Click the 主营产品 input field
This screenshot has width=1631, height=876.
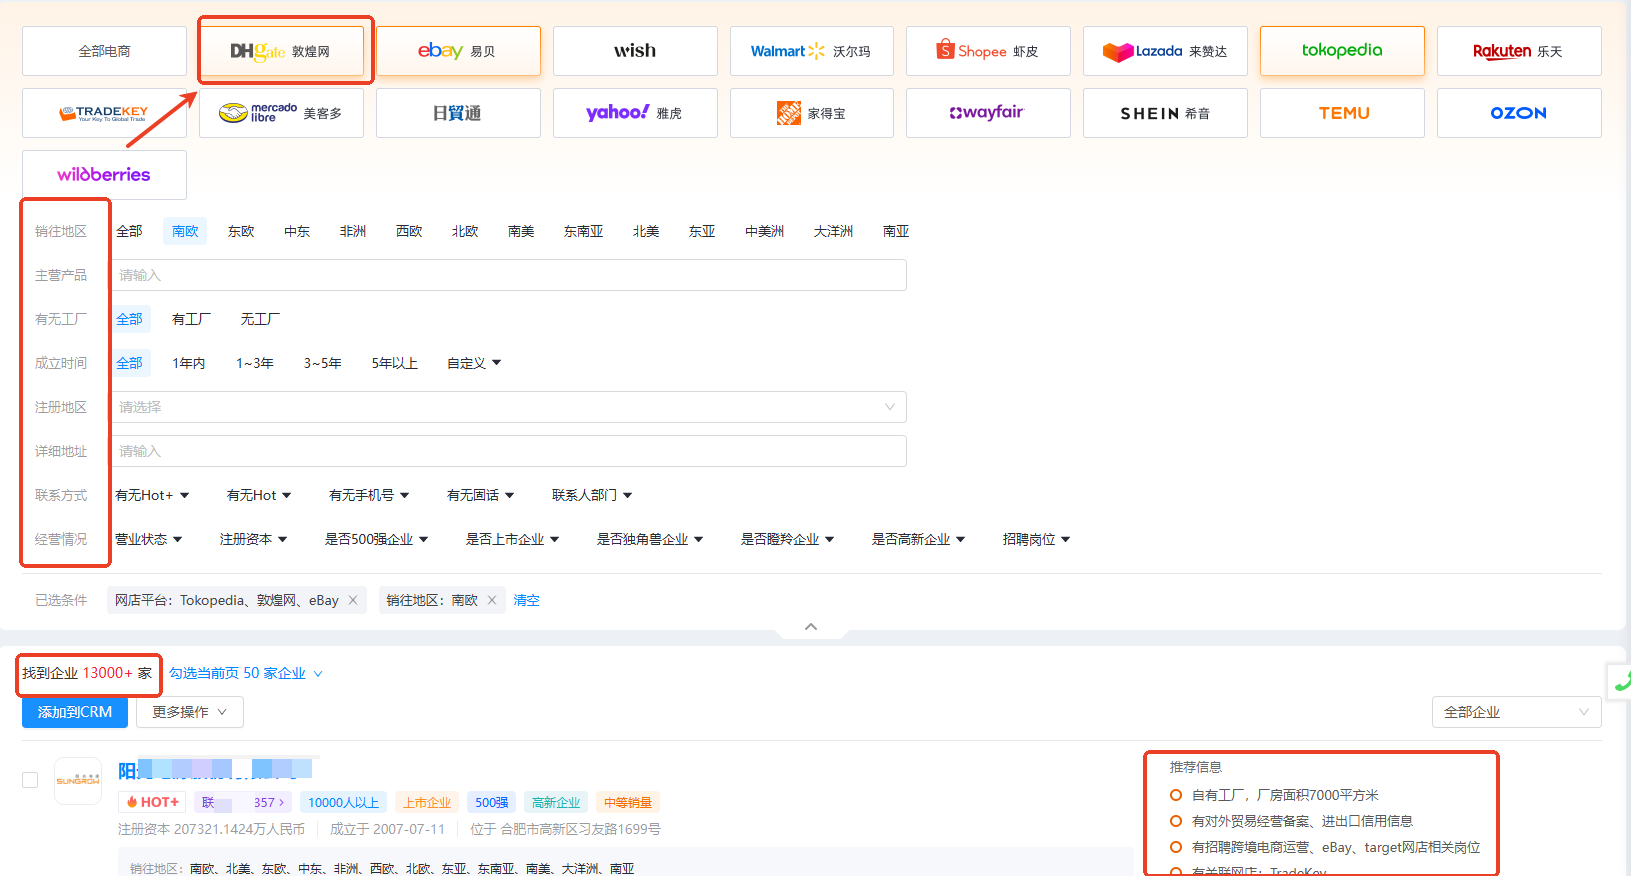pos(508,275)
